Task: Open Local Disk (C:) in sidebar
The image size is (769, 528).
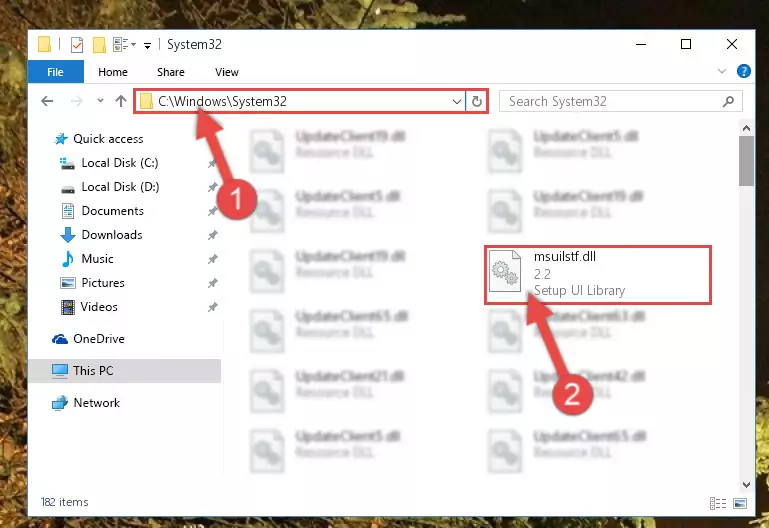Action: (x=120, y=163)
